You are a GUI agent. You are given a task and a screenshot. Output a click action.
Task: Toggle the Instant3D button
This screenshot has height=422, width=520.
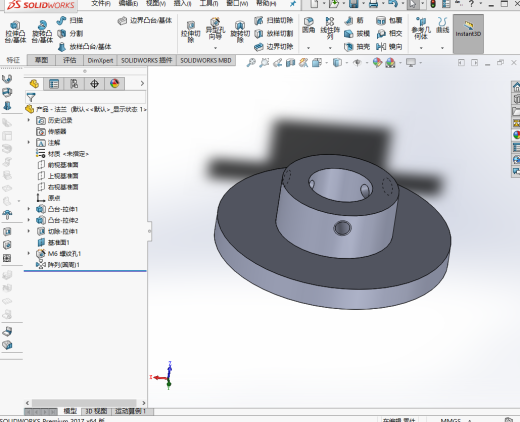pos(468,33)
